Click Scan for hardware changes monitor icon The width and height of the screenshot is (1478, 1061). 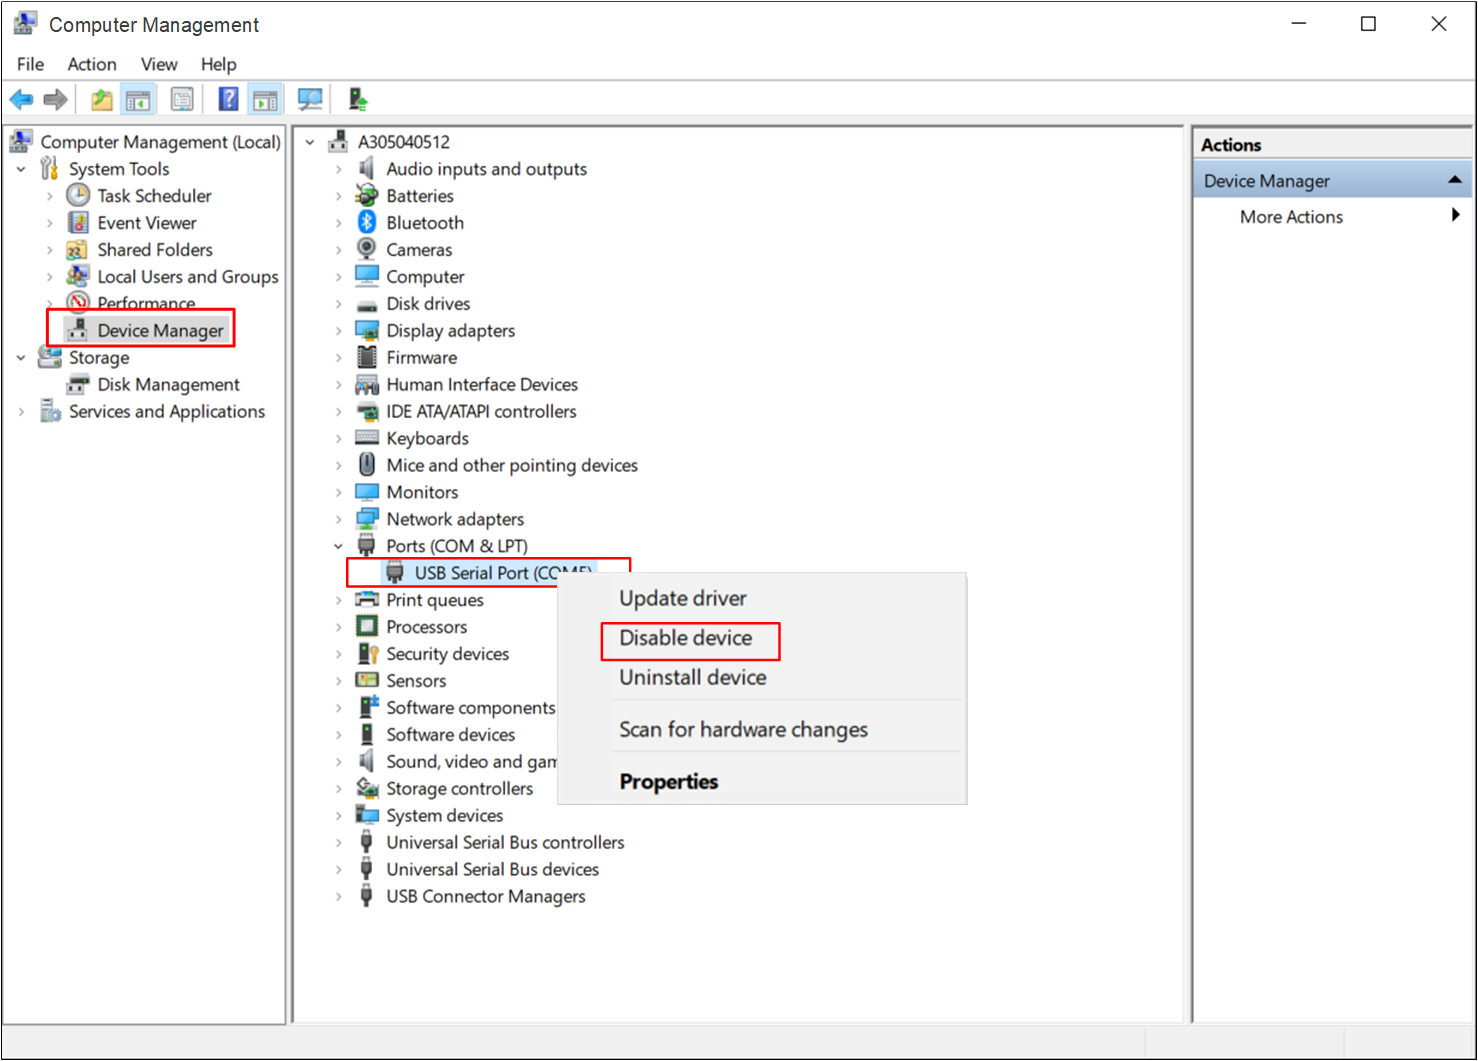pyautogui.click(x=310, y=99)
